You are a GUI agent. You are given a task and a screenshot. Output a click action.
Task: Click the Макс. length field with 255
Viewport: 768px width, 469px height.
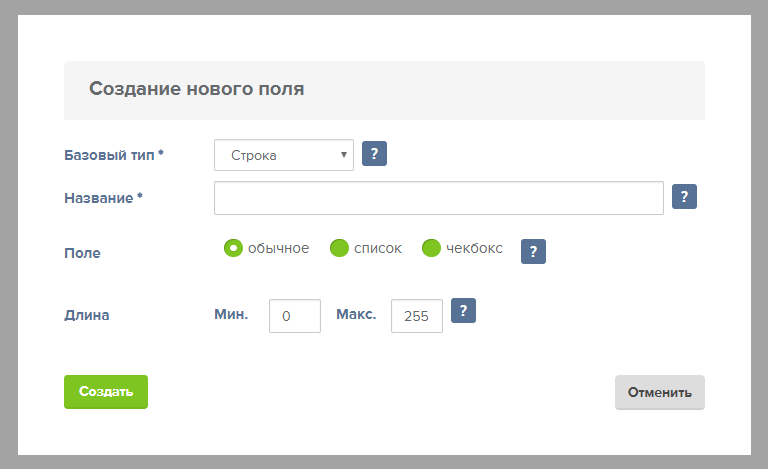point(417,316)
